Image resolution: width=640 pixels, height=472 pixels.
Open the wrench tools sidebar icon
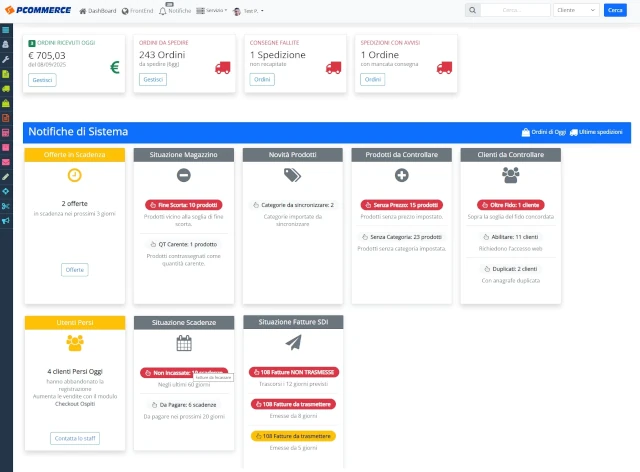tap(6, 59)
